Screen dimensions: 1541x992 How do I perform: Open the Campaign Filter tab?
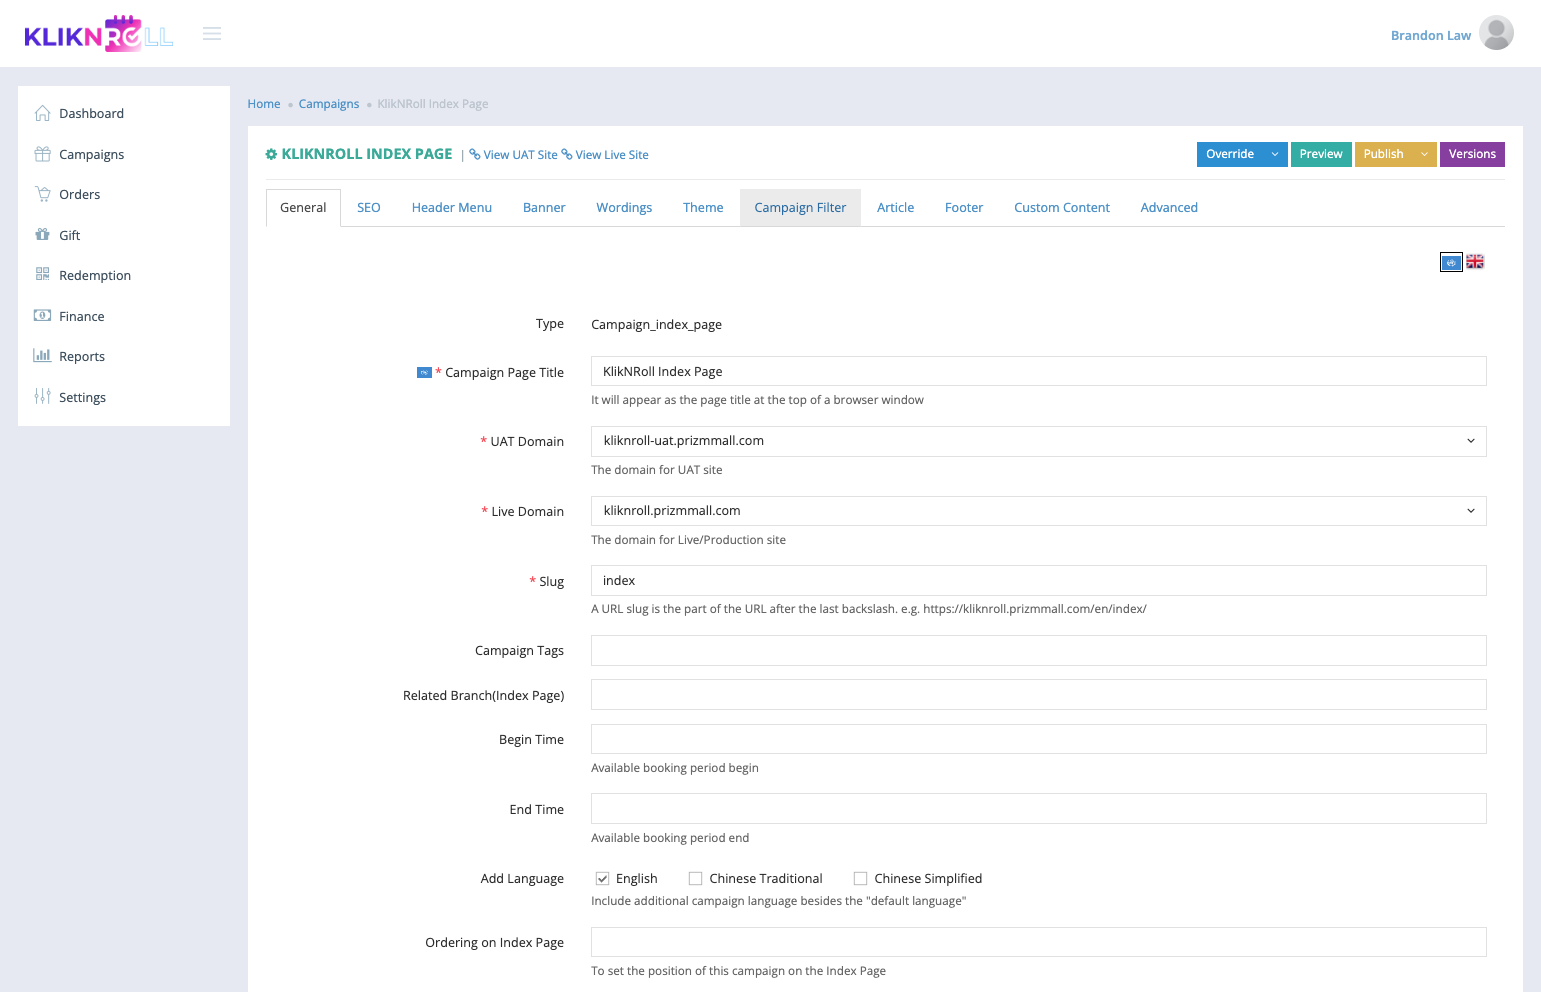tap(800, 208)
